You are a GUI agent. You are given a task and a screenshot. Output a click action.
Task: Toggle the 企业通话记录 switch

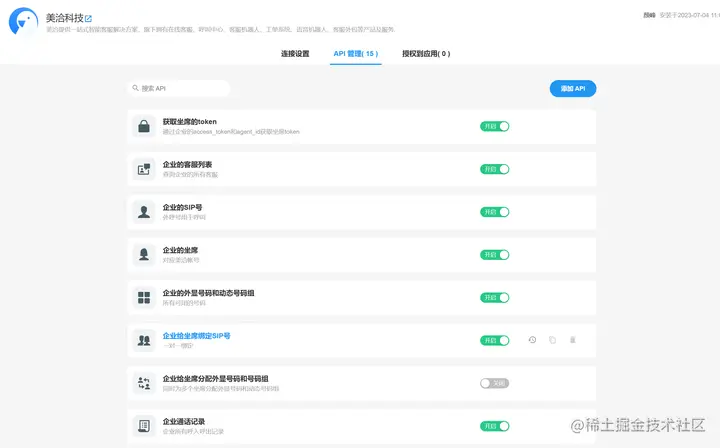[x=495, y=426]
